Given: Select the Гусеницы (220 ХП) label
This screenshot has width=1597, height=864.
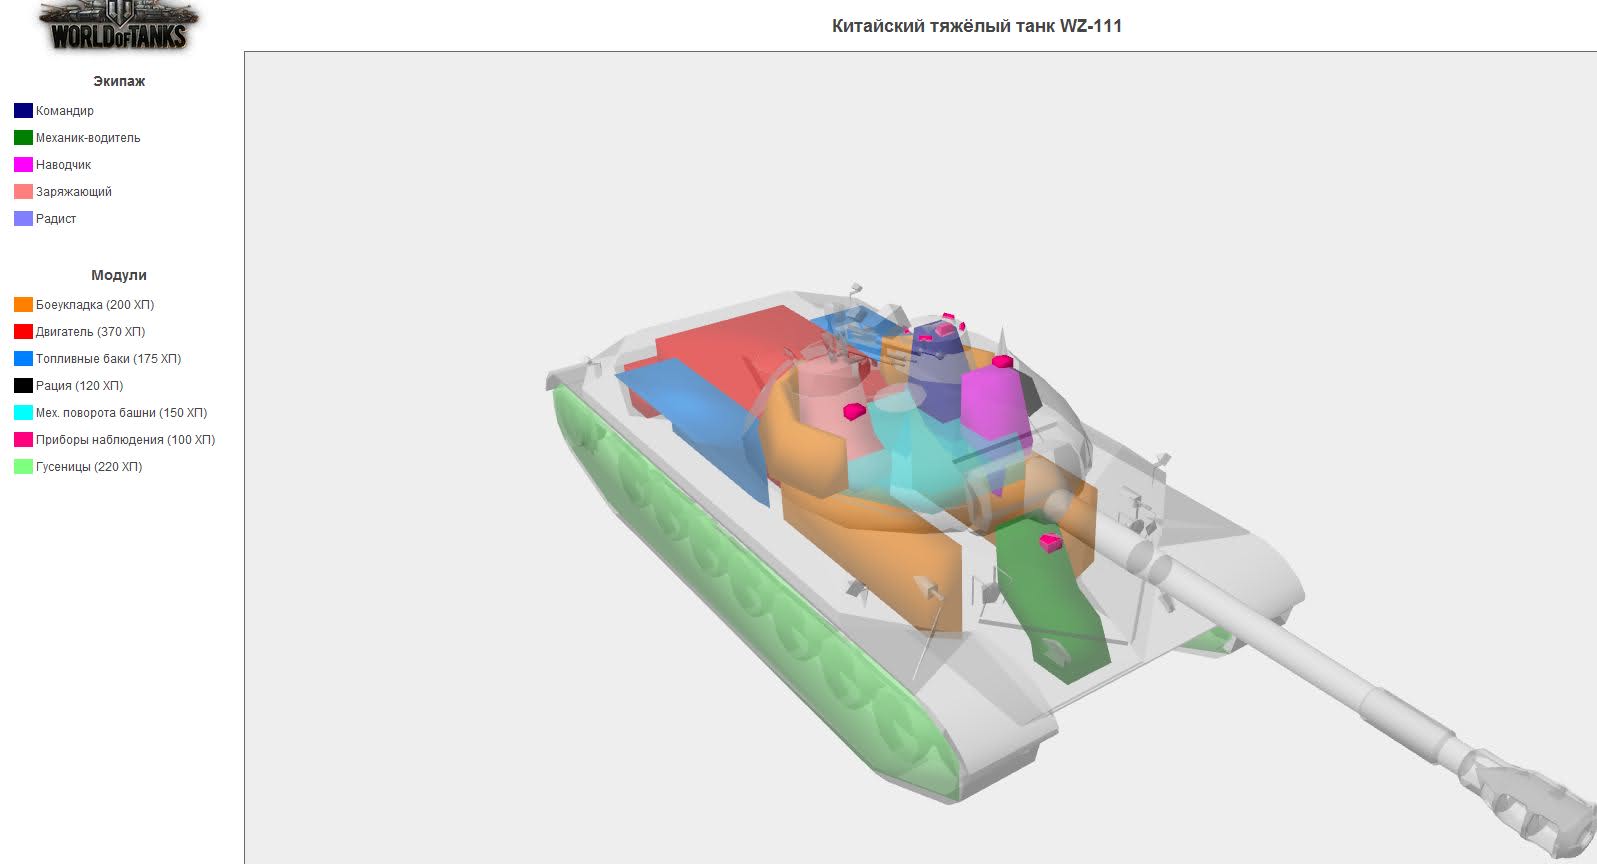Looking at the screenshot, I should click(x=89, y=467).
